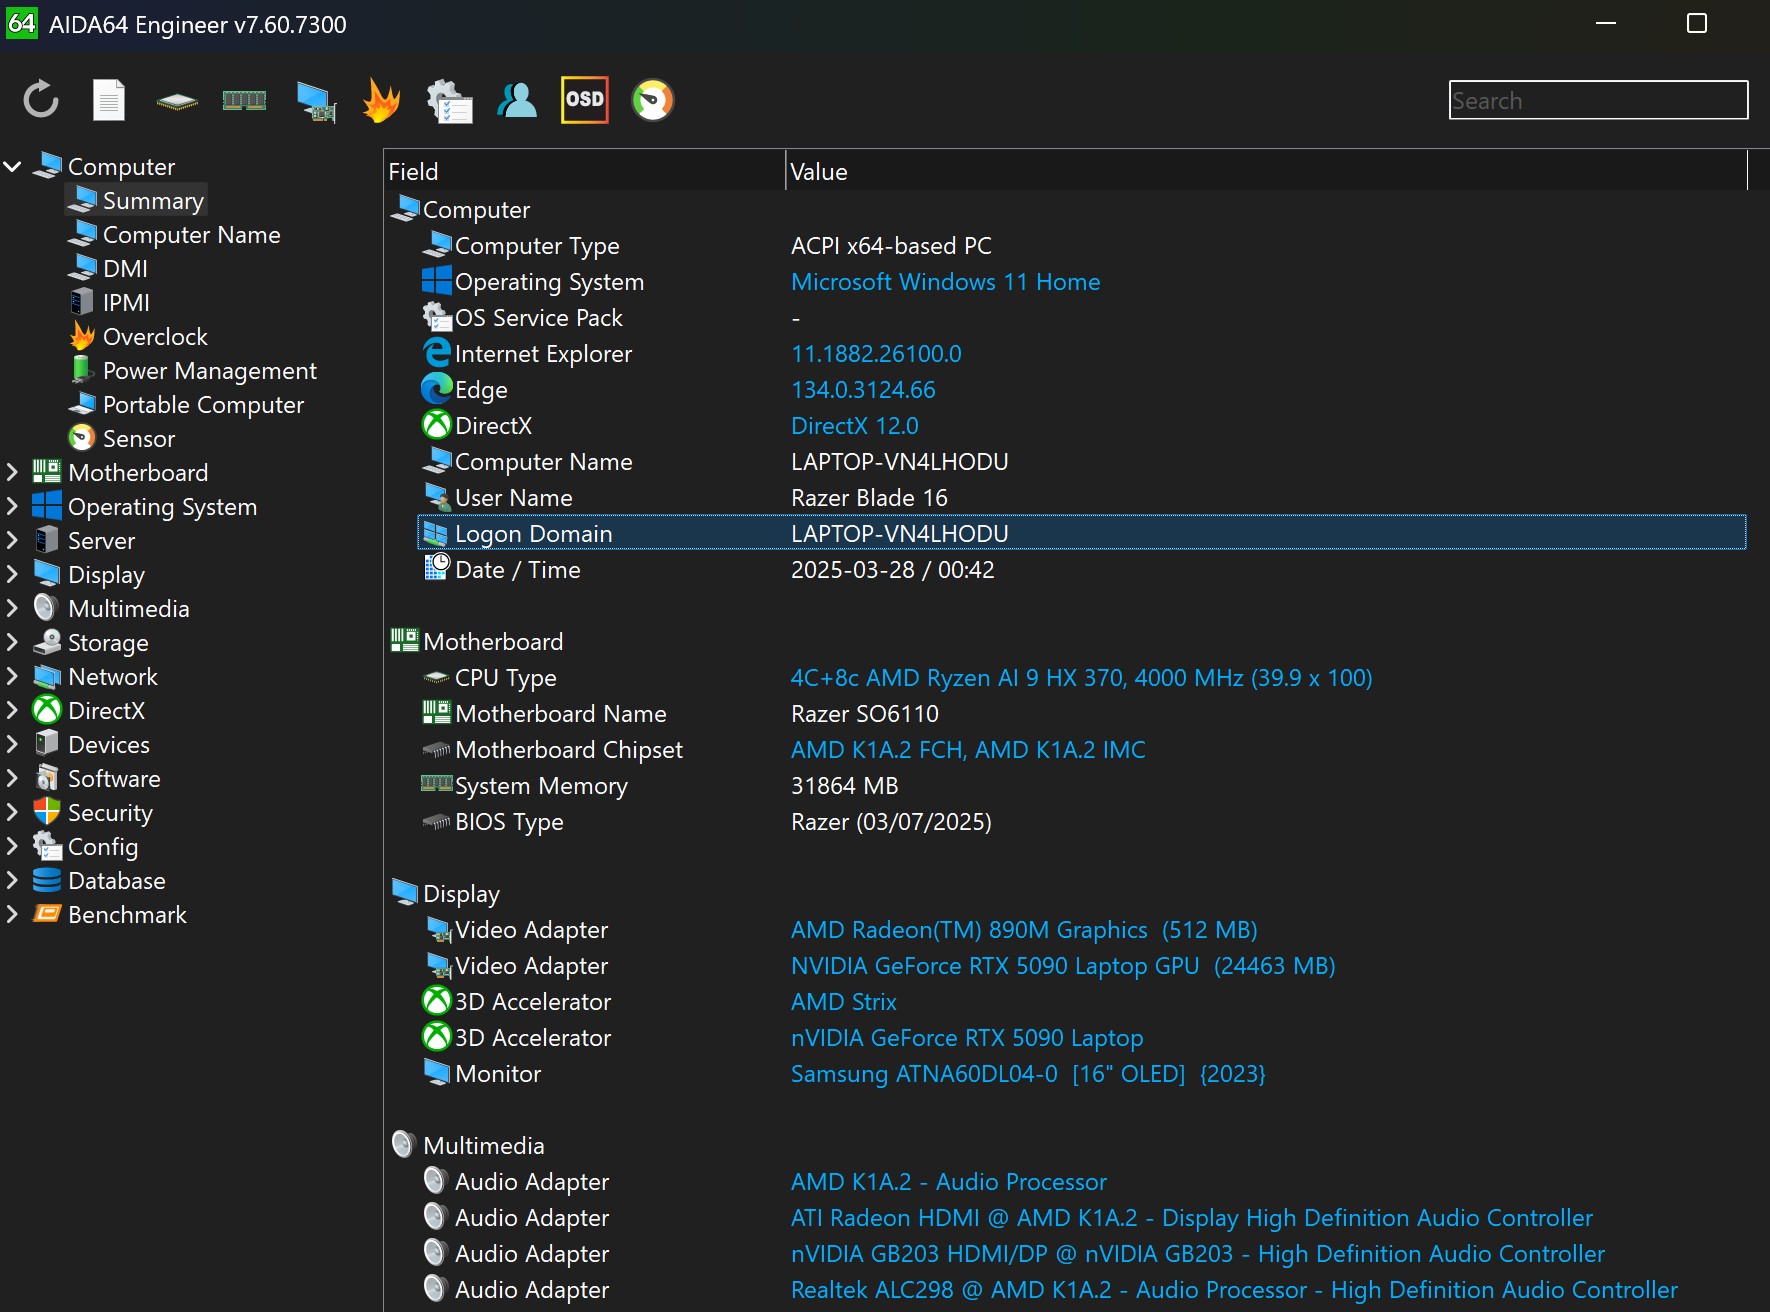The image size is (1770, 1312).
Task: Select Portable Computer tree item
Action: (x=186, y=405)
